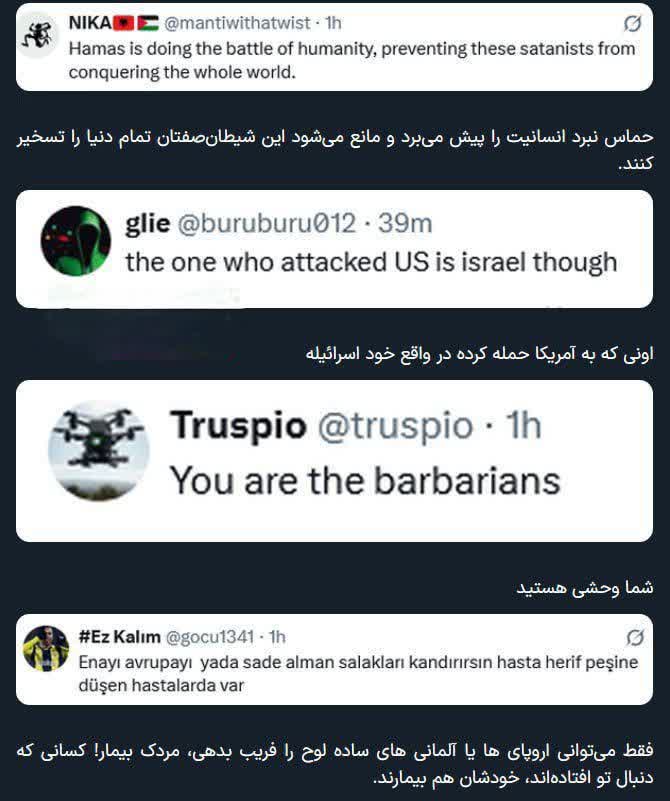Click the Truspio display name
This screenshot has height=801, width=670.
(238, 425)
